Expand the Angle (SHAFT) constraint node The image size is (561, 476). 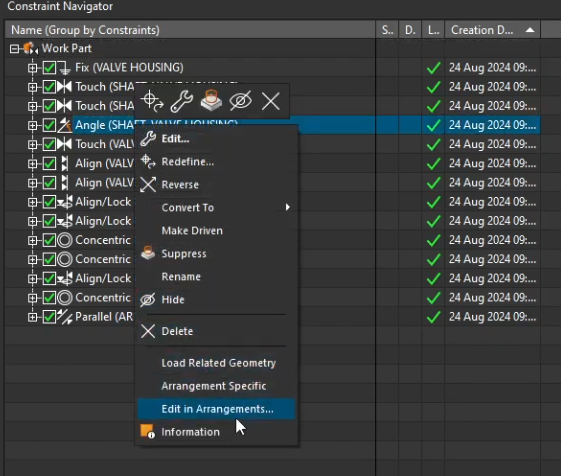click(x=33, y=125)
